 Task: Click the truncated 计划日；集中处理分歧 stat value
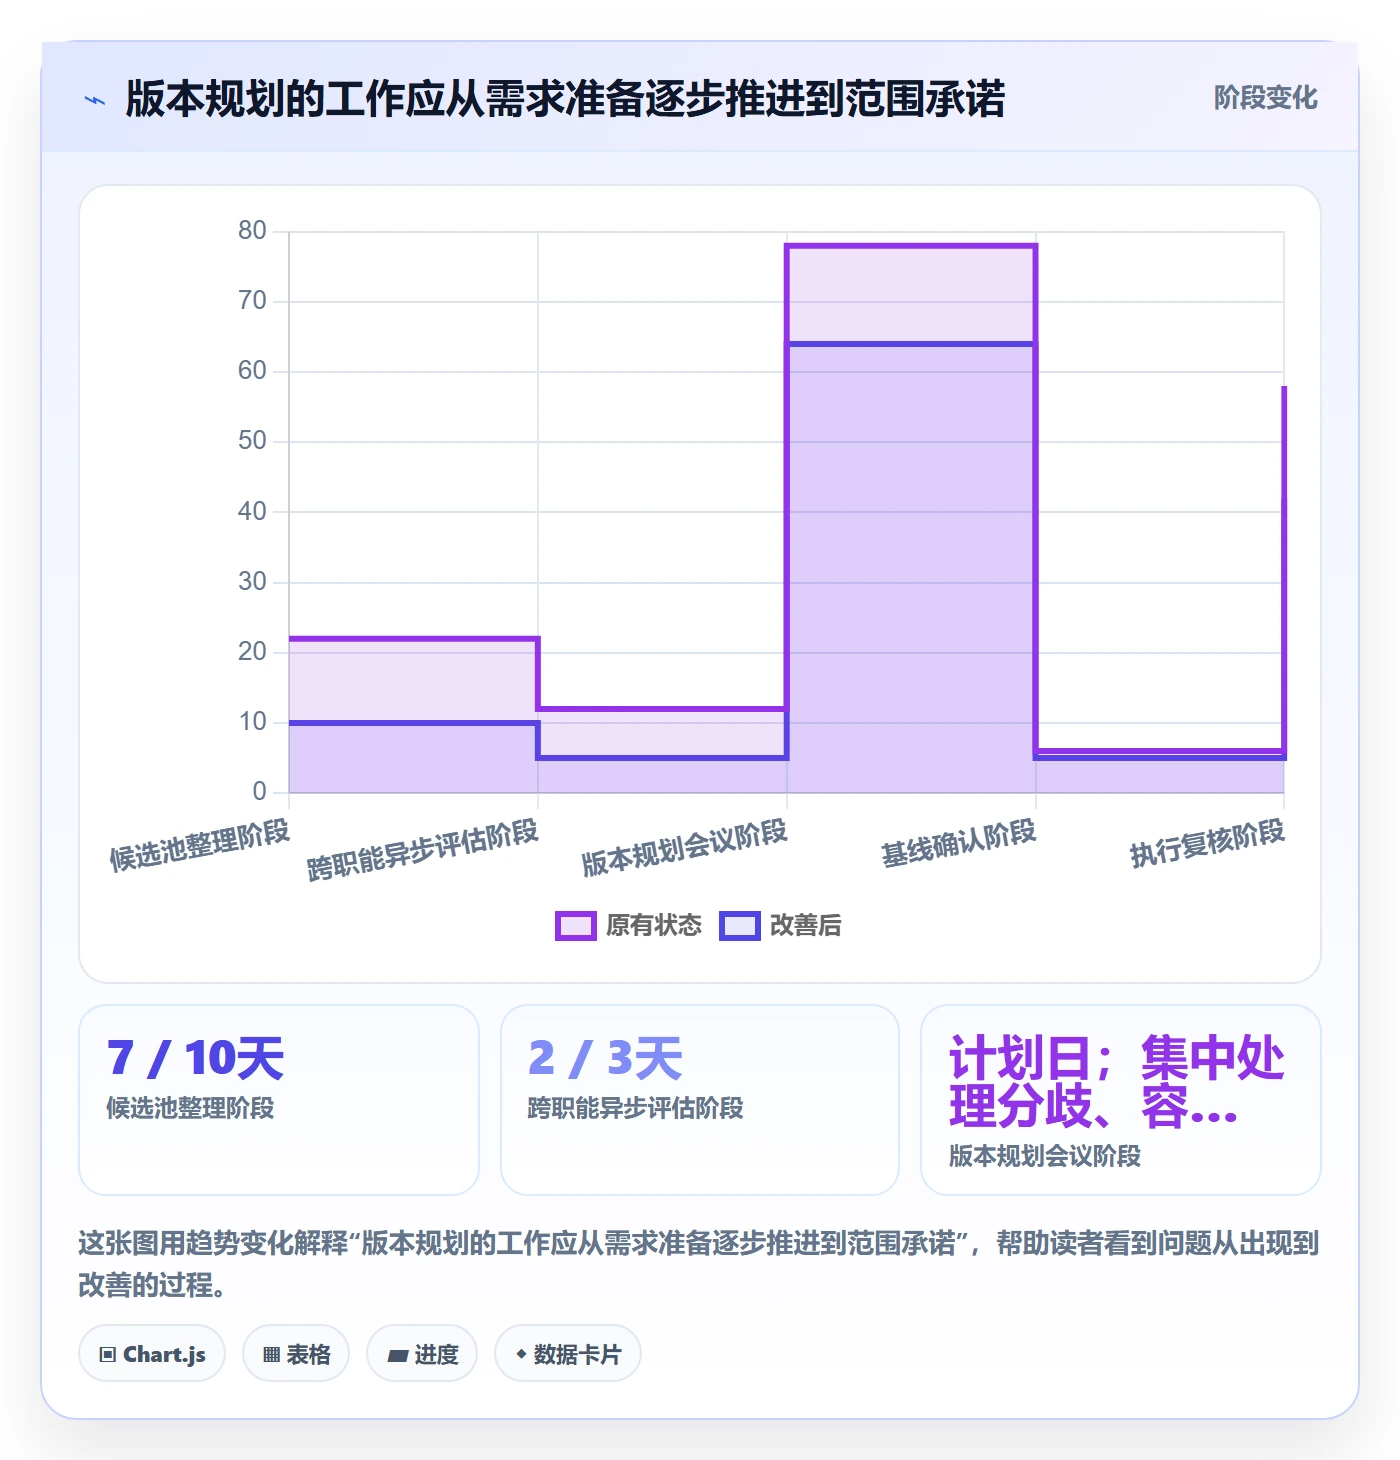[x=1117, y=1082]
